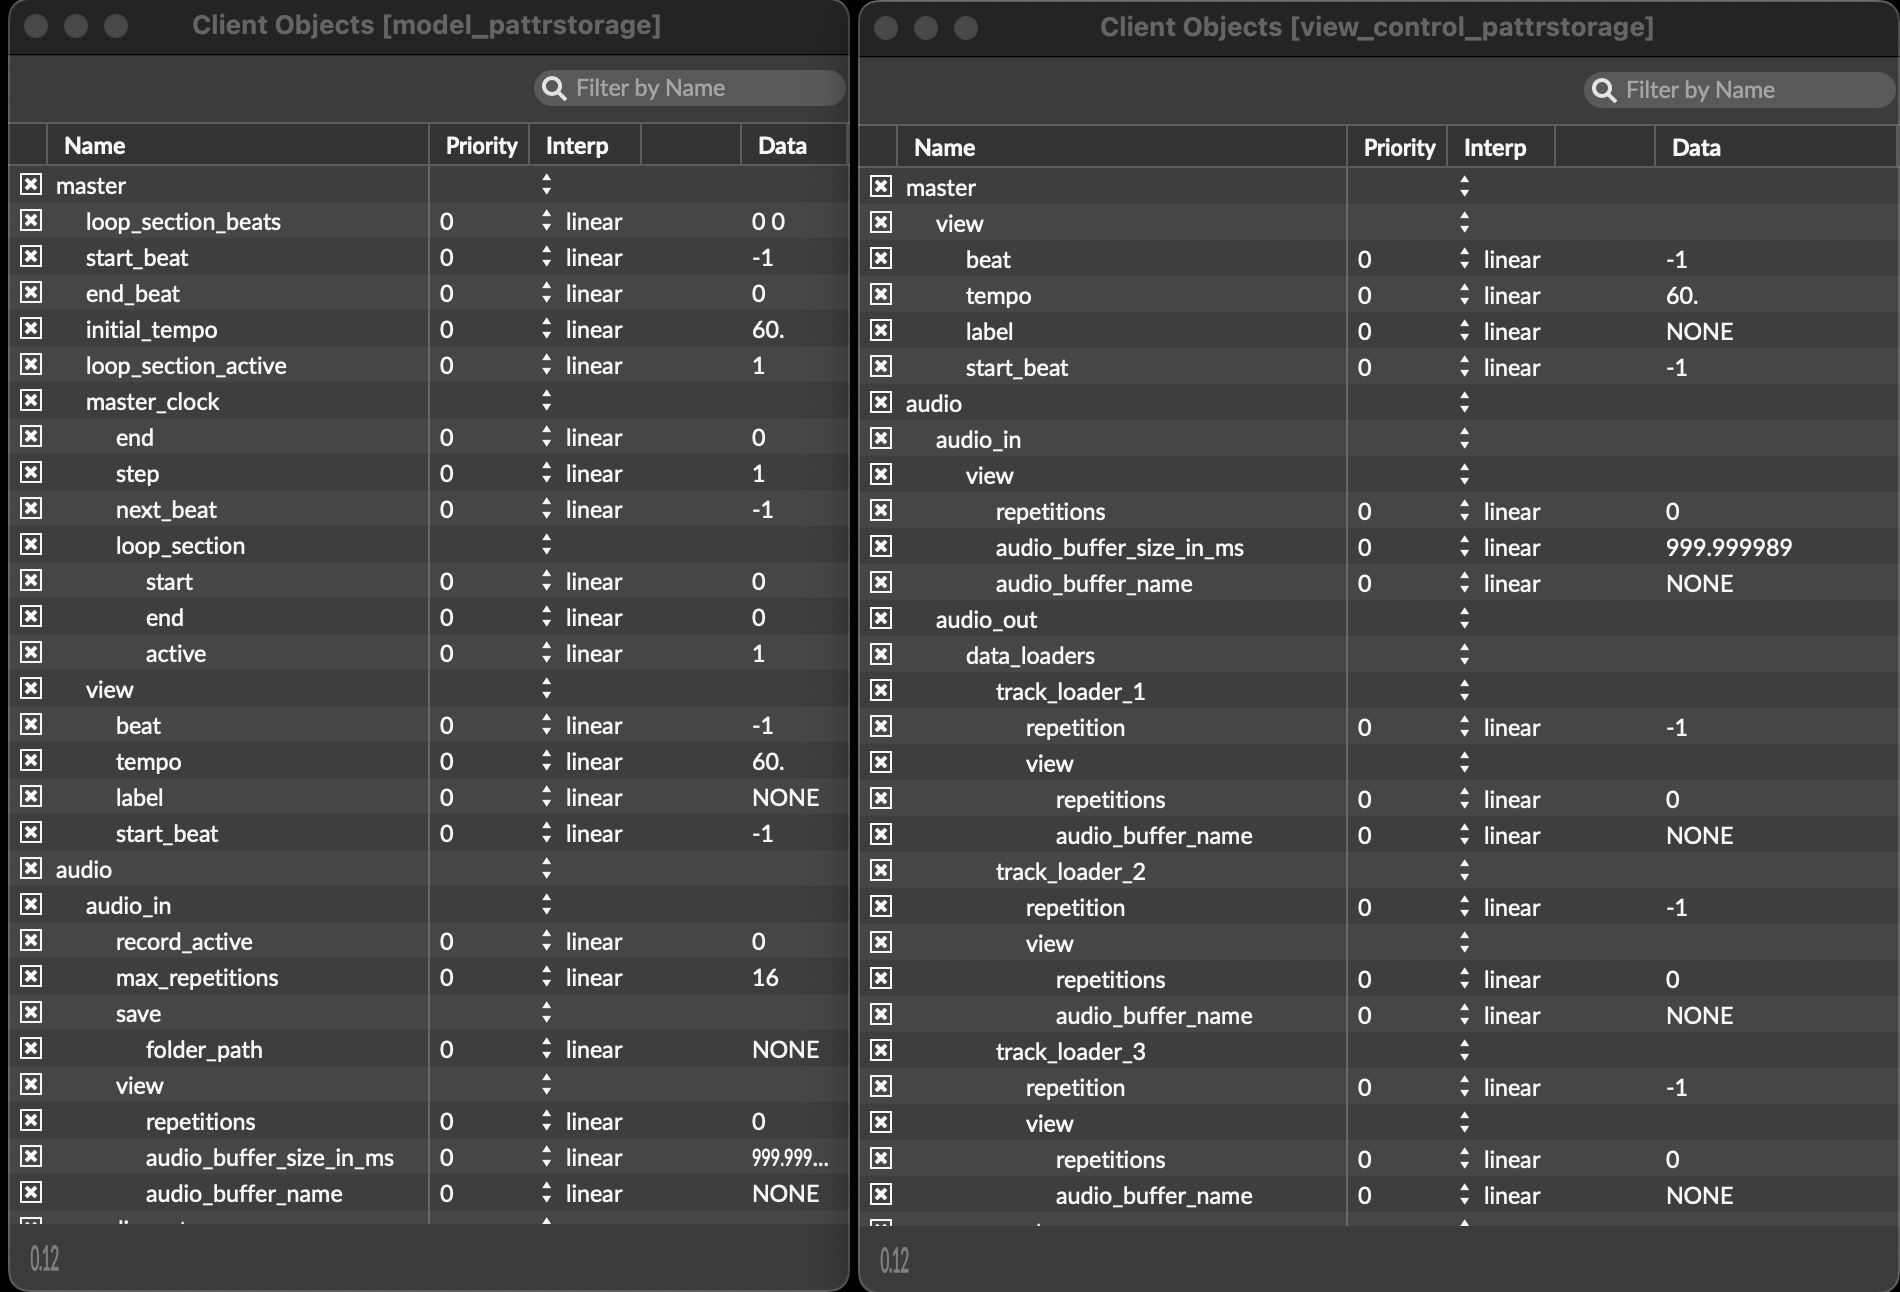This screenshot has height=1292, width=1900.
Task: Click Filter by Name field in view_control_pattrstorage window
Action: tap(1739, 90)
